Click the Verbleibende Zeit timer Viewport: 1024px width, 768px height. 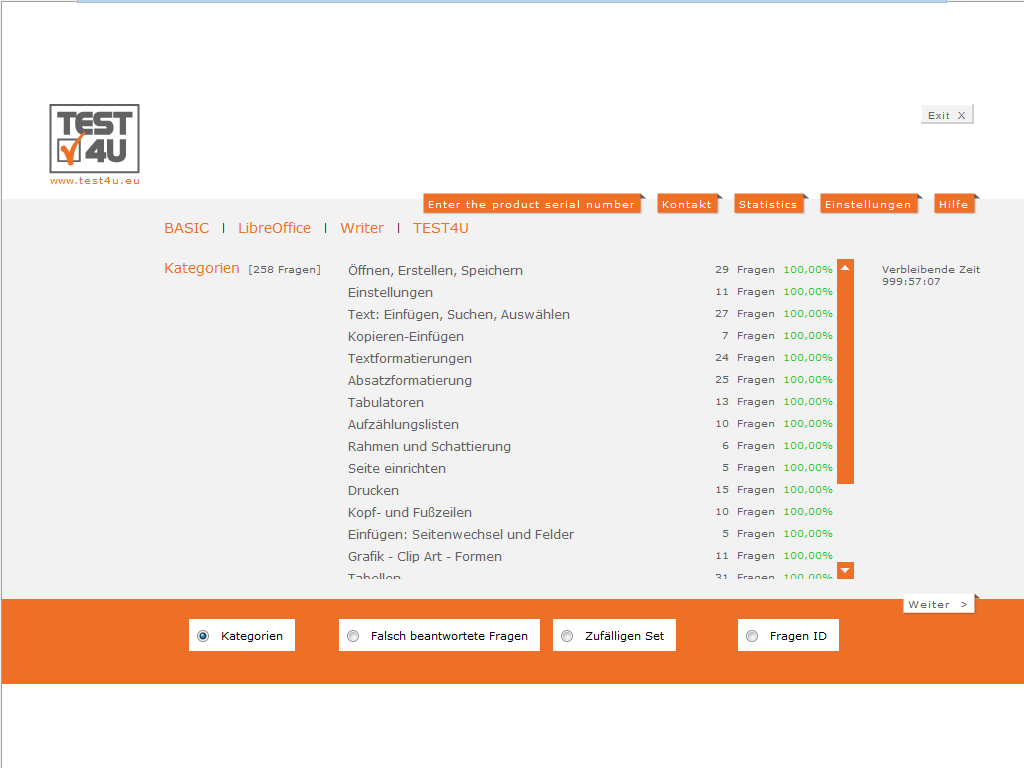931,276
